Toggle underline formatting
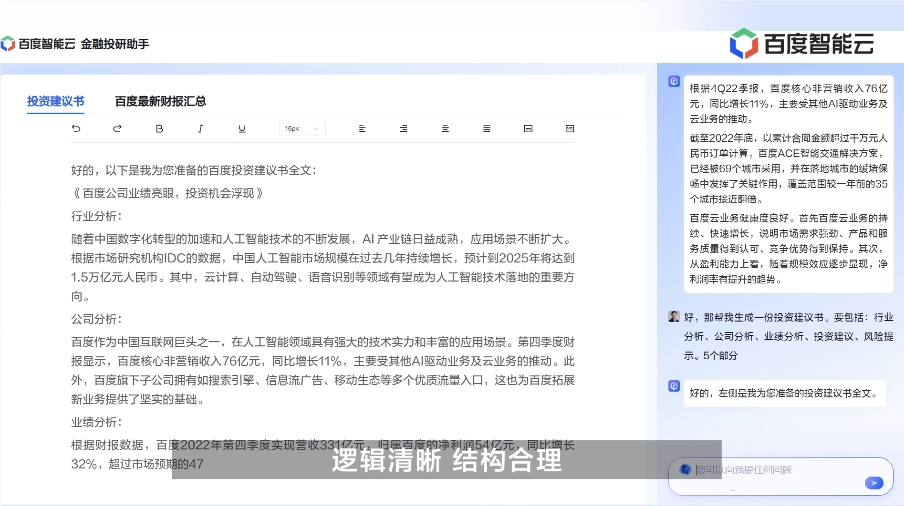The height and width of the screenshot is (506, 904). tap(242, 129)
